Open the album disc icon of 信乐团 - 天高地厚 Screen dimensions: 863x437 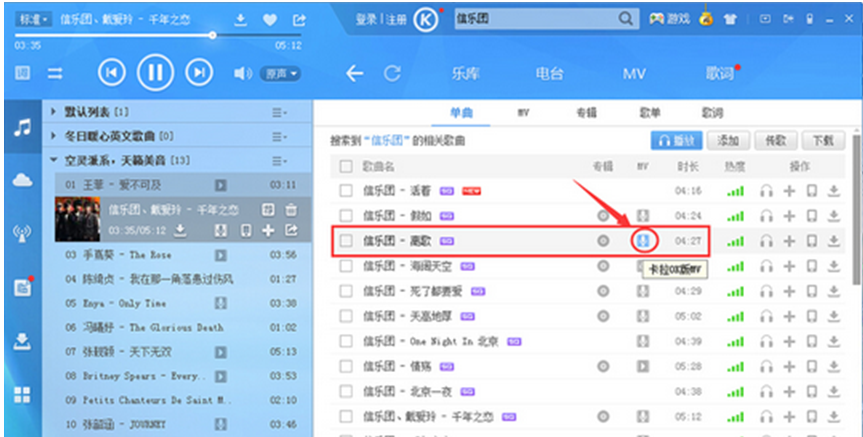(x=603, y=316)
